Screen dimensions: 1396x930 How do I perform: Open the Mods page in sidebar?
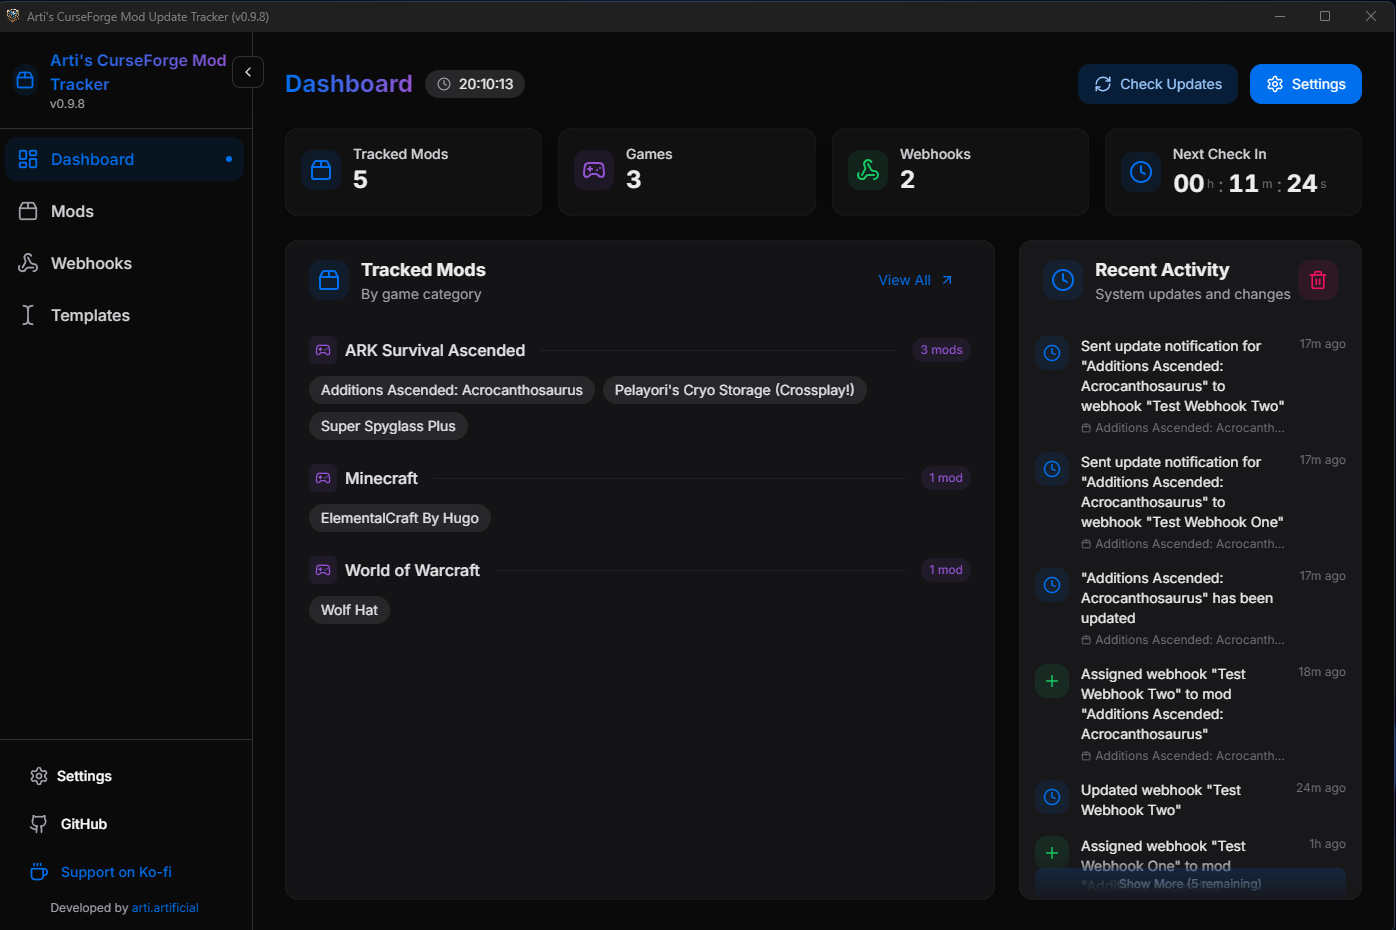pyautogui.click(x=125, y=211)
